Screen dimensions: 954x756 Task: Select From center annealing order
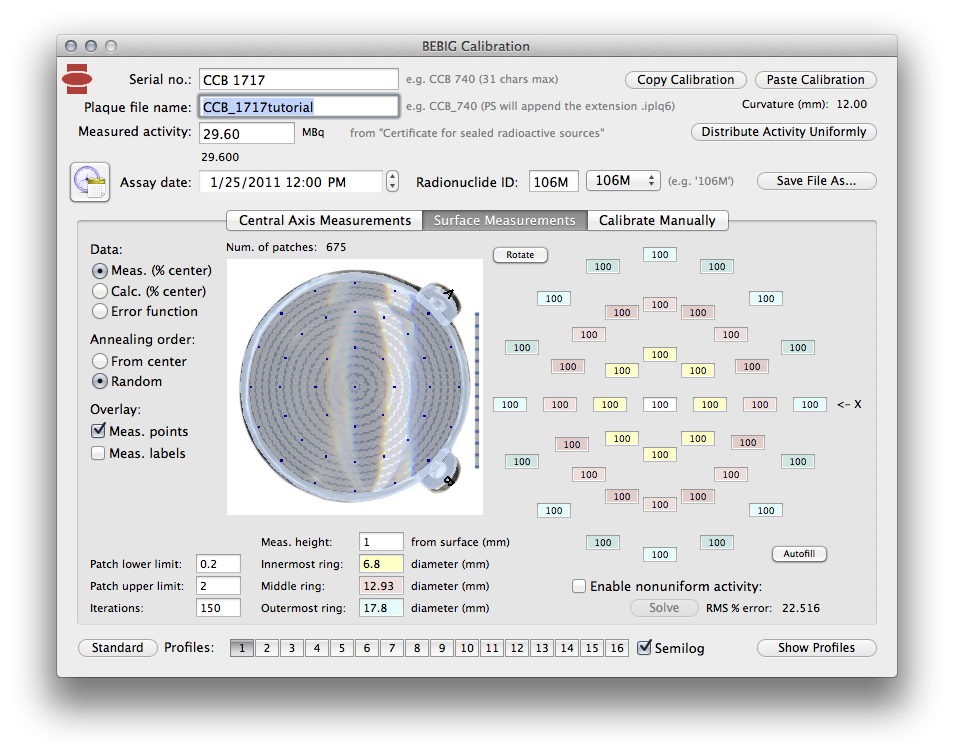(100, 361)
